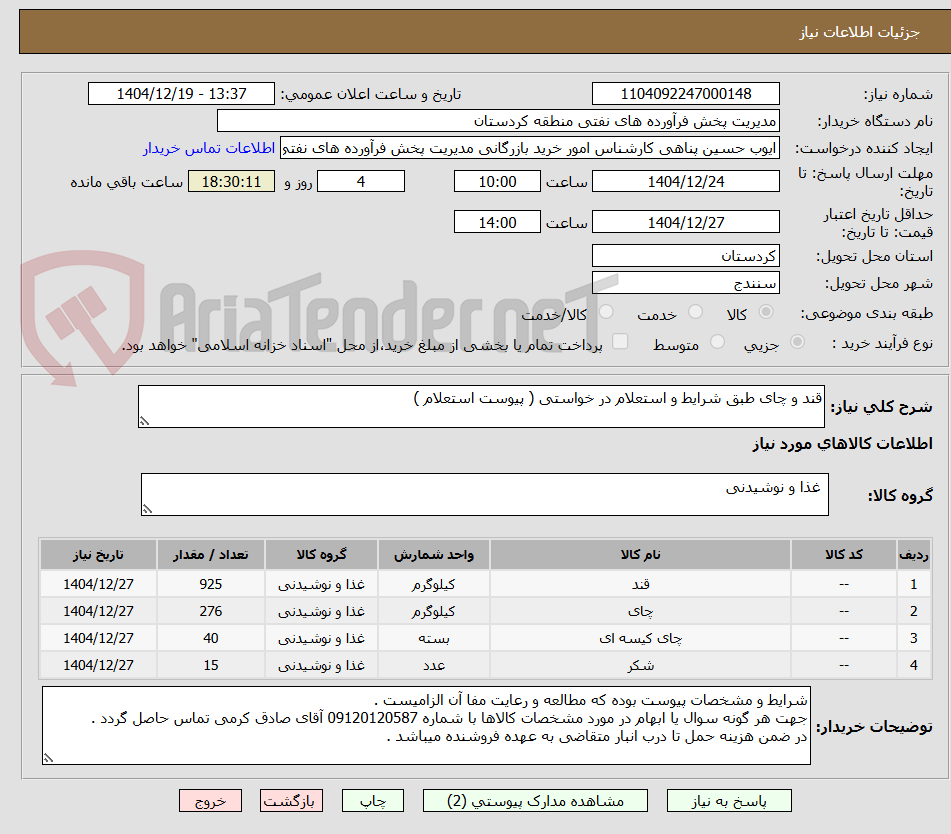951x834 pixels.
Task: Click the deadline time field 10:00
Action: (497, 181)
